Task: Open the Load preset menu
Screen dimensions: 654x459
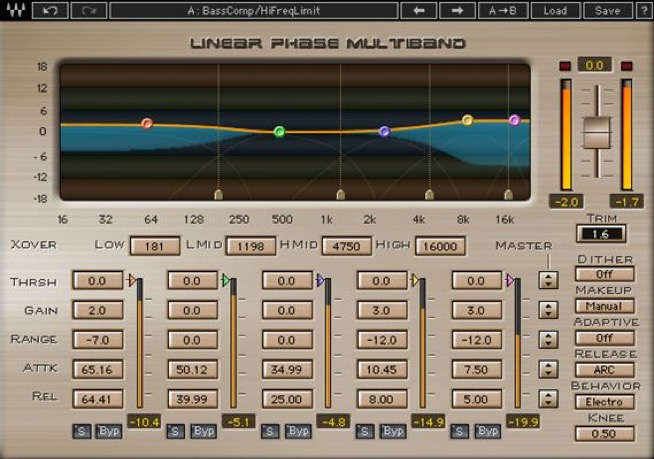Action: pos(555,11)
